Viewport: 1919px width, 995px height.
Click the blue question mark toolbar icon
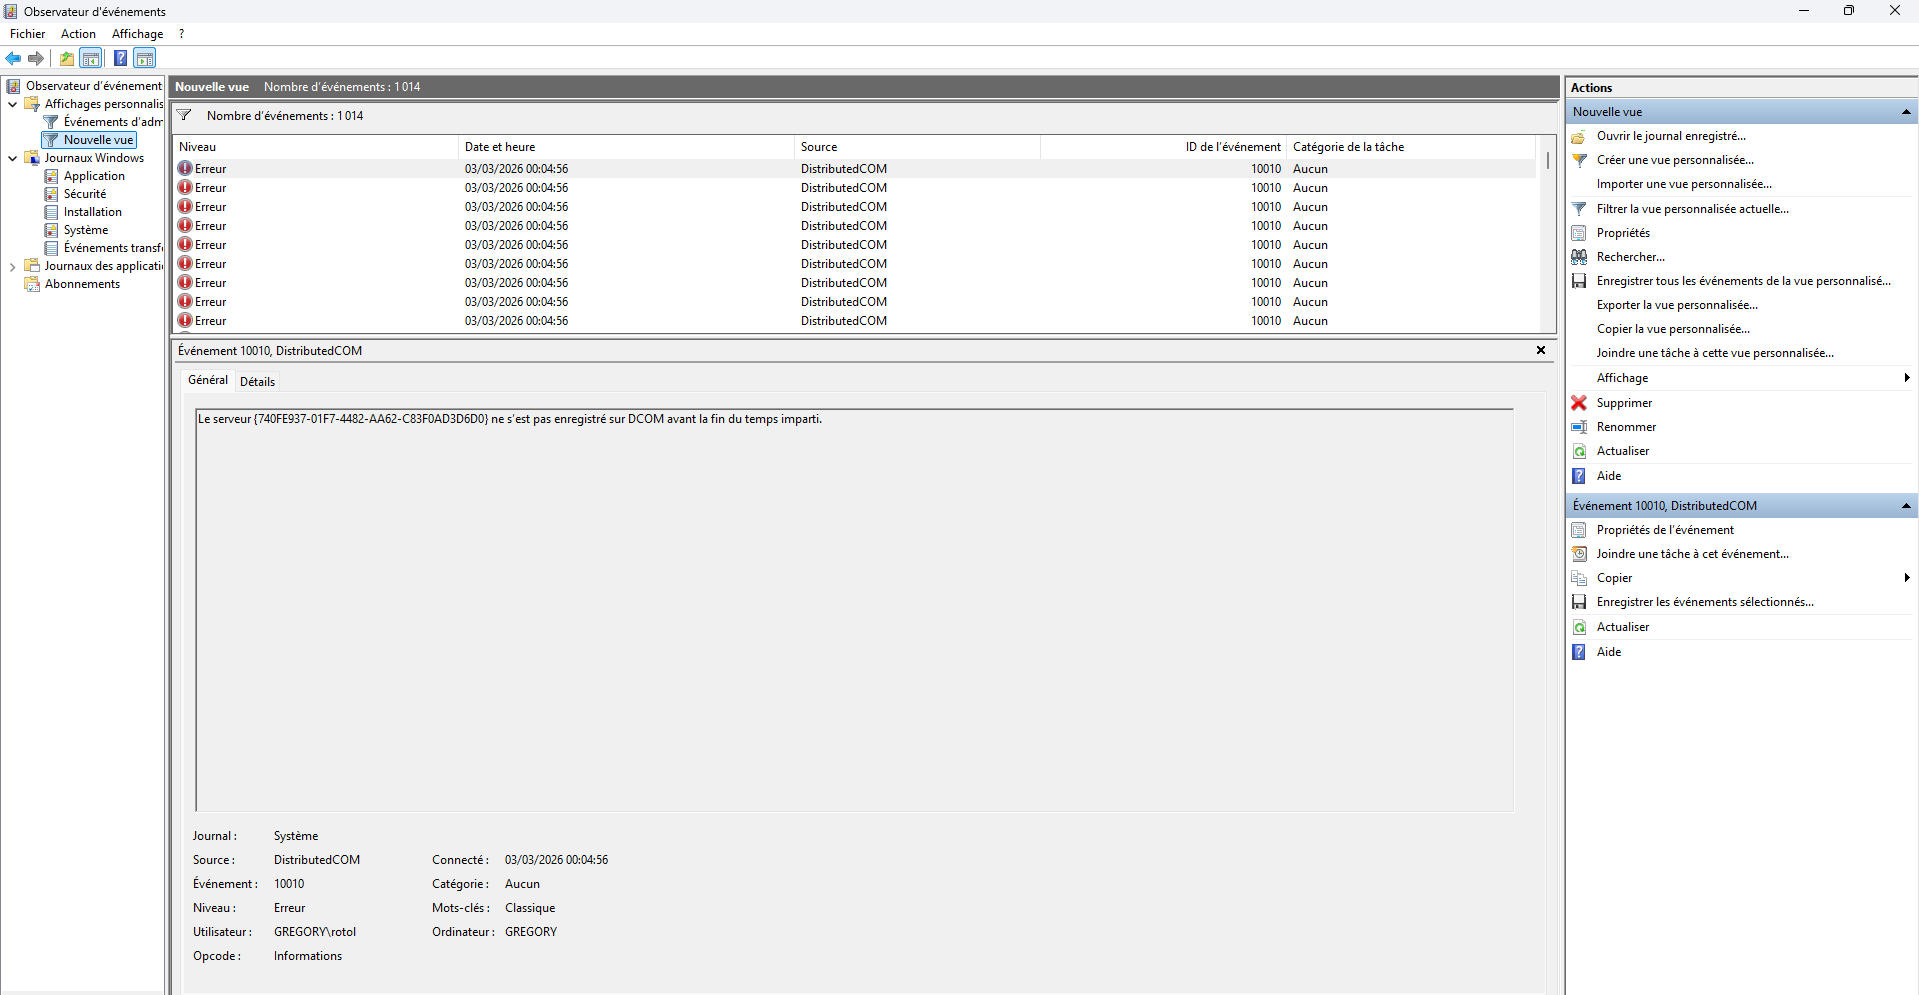[x=120, y=58]
